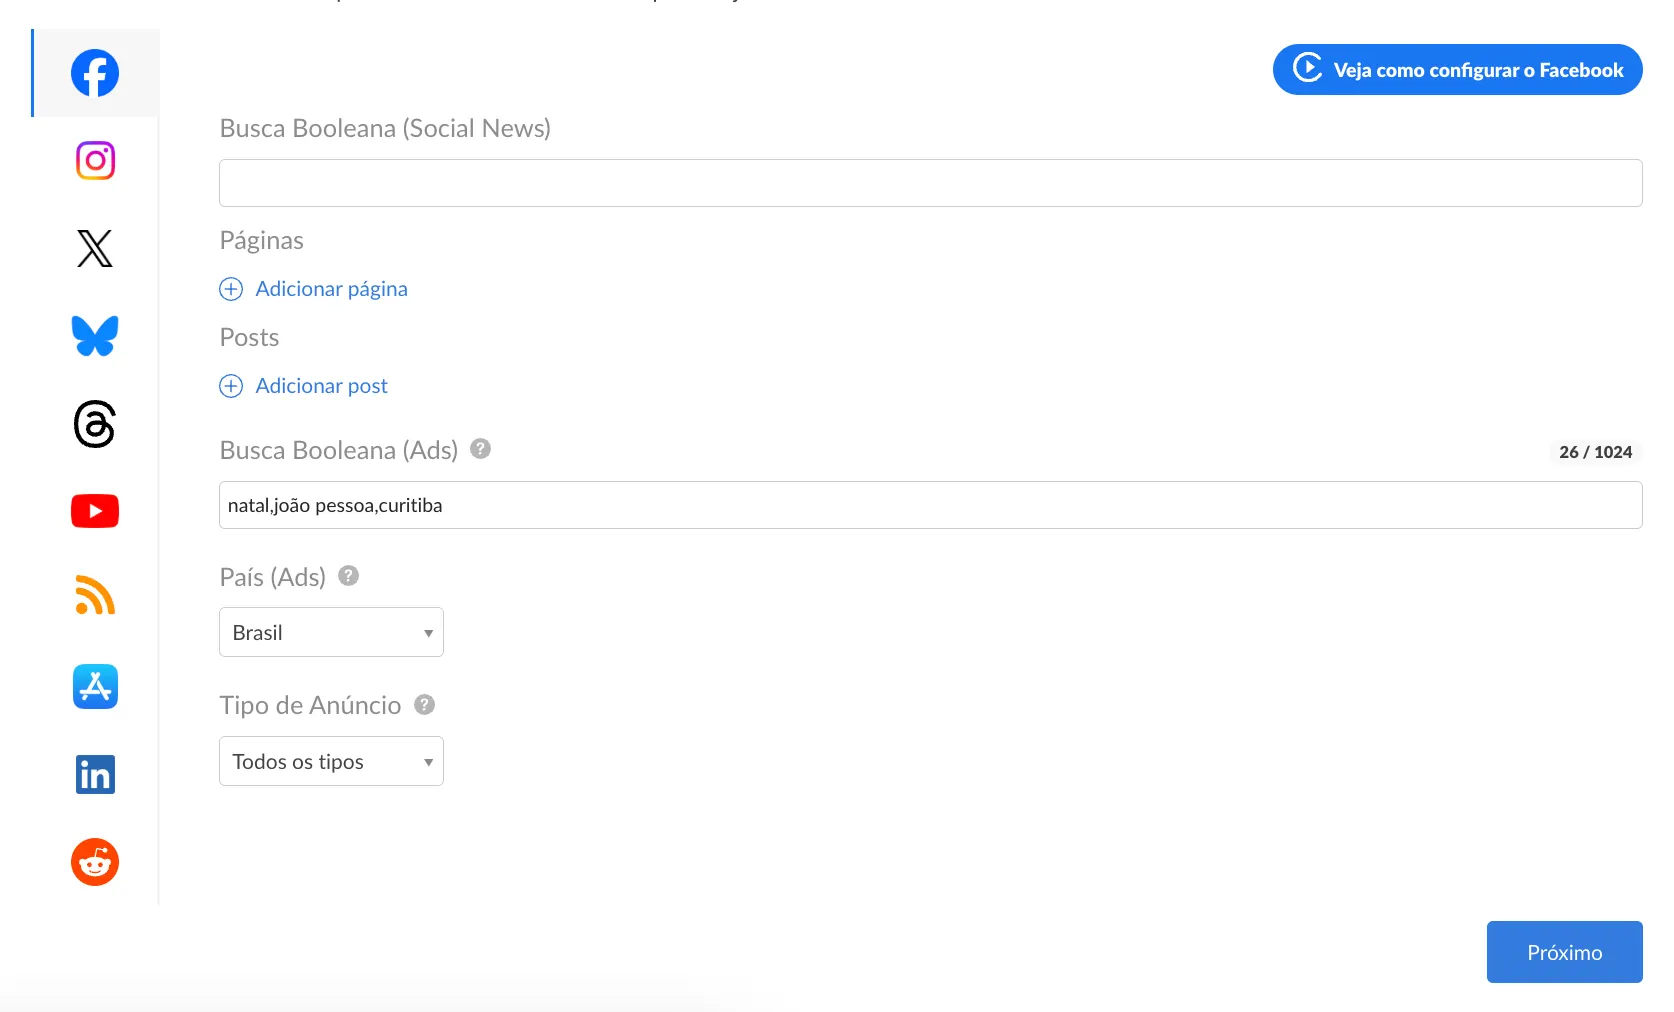The height and width of the screenshot is (1012, 1674).
Task: Select the Facebook source icon
Action: click(x=95, y=73)
